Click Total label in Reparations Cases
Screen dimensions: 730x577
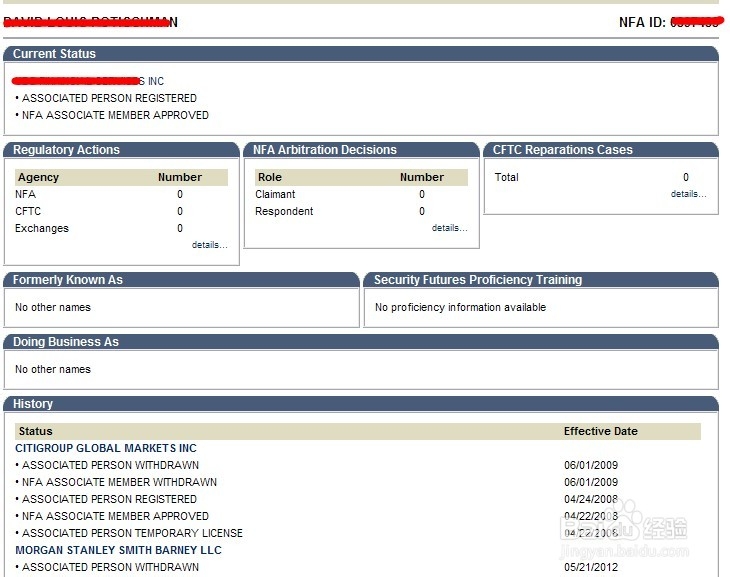tap(507, 177)
